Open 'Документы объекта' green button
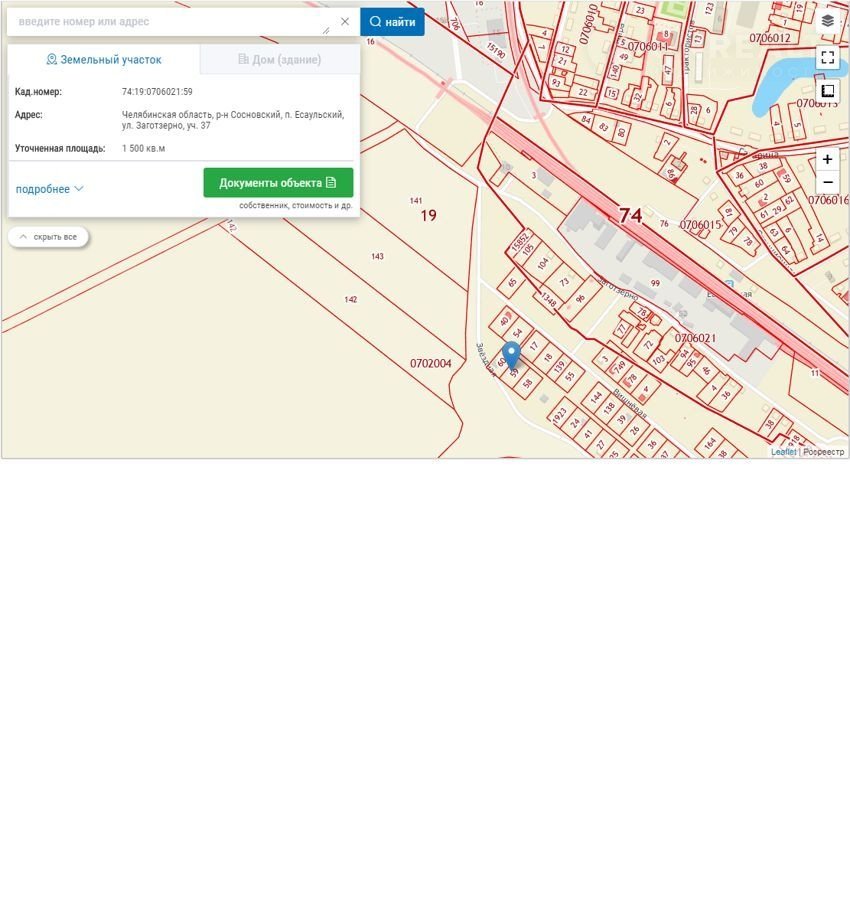850x910 pixels. [x=278, y=183]
